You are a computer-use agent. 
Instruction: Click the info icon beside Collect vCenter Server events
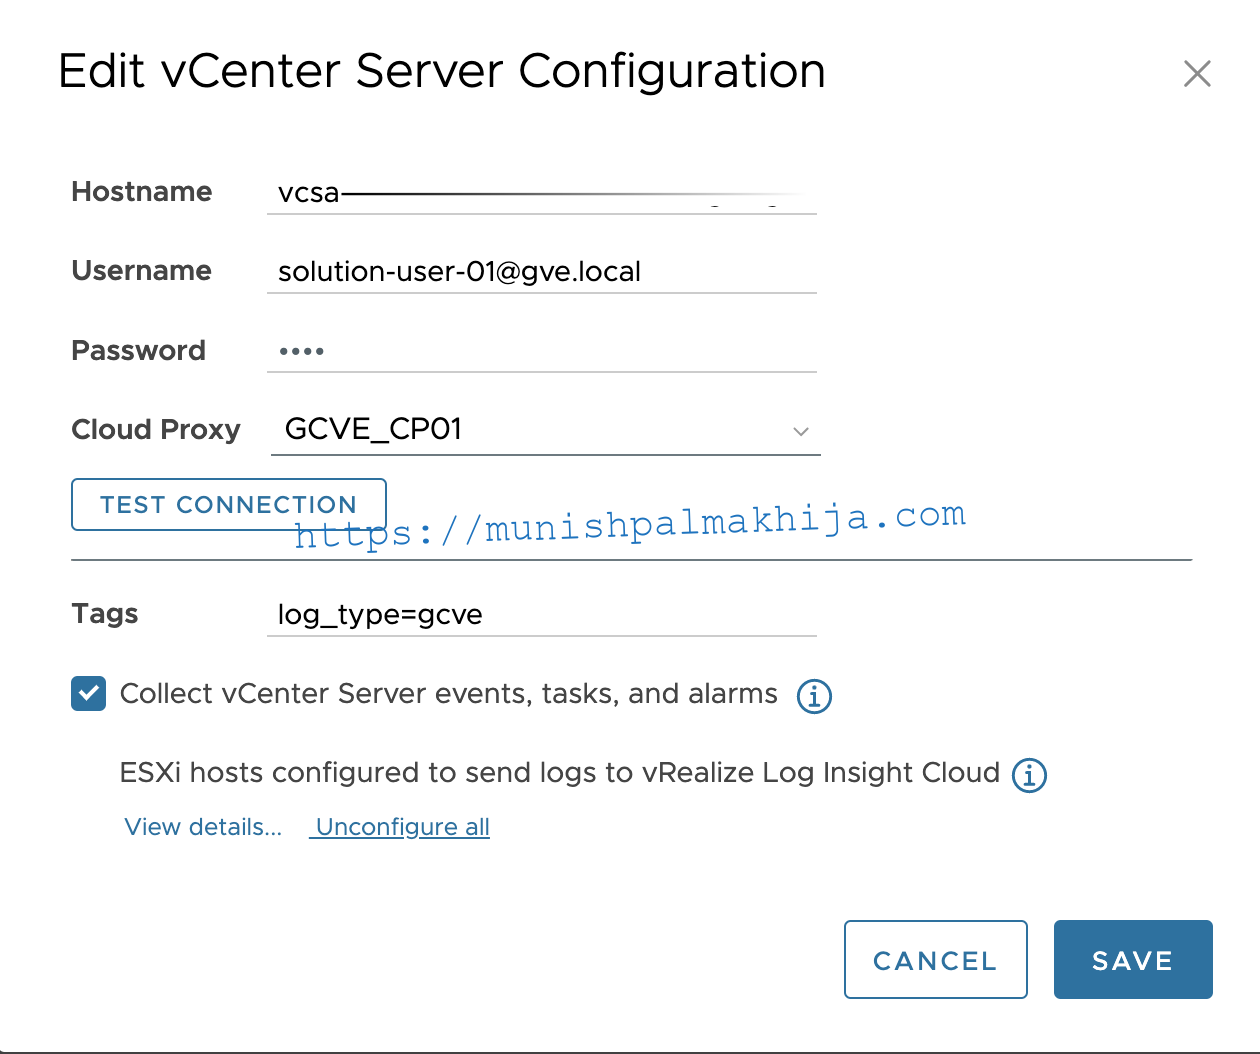pyautogui.click(x=814, y=695)
